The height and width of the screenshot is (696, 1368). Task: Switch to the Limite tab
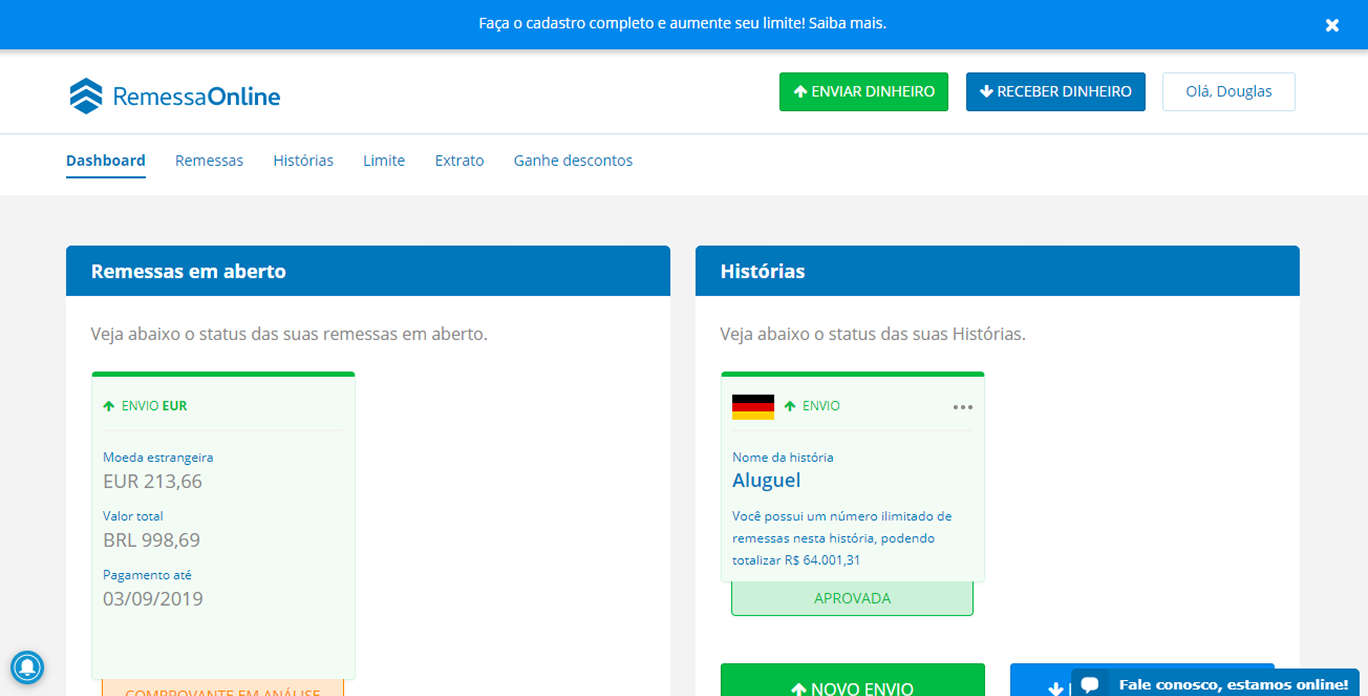(384, 160)
